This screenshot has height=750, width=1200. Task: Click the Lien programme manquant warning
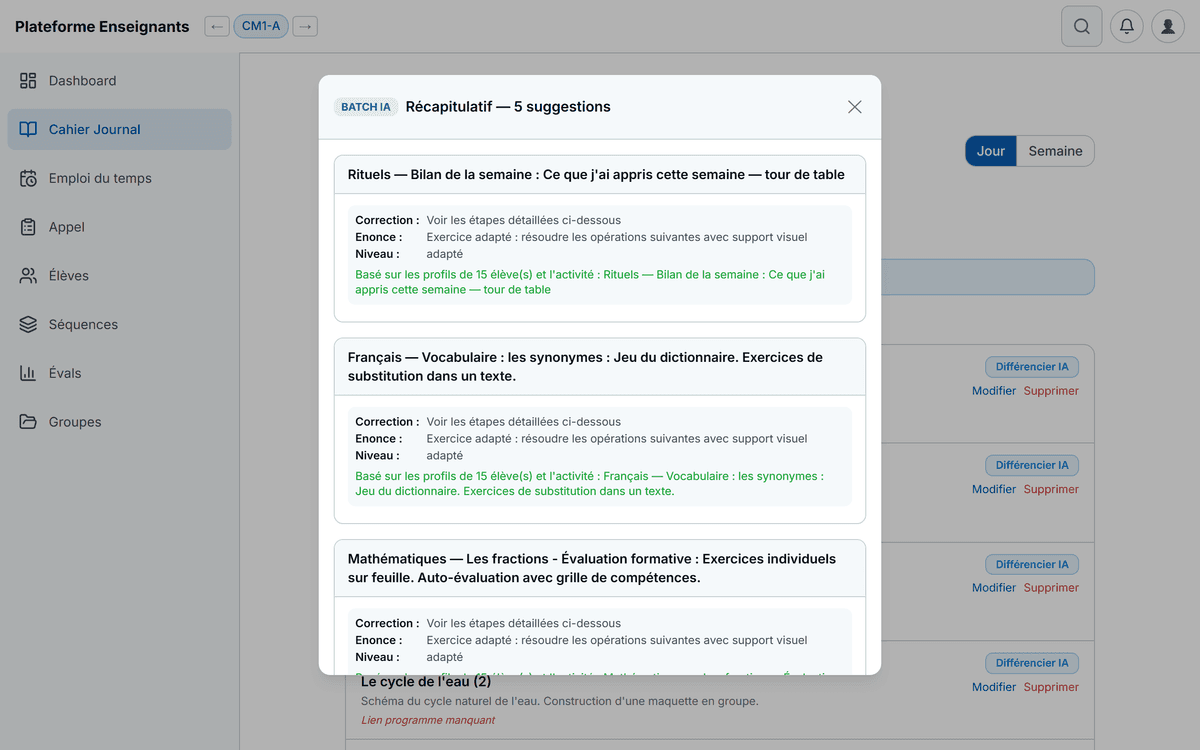[428, 720]
